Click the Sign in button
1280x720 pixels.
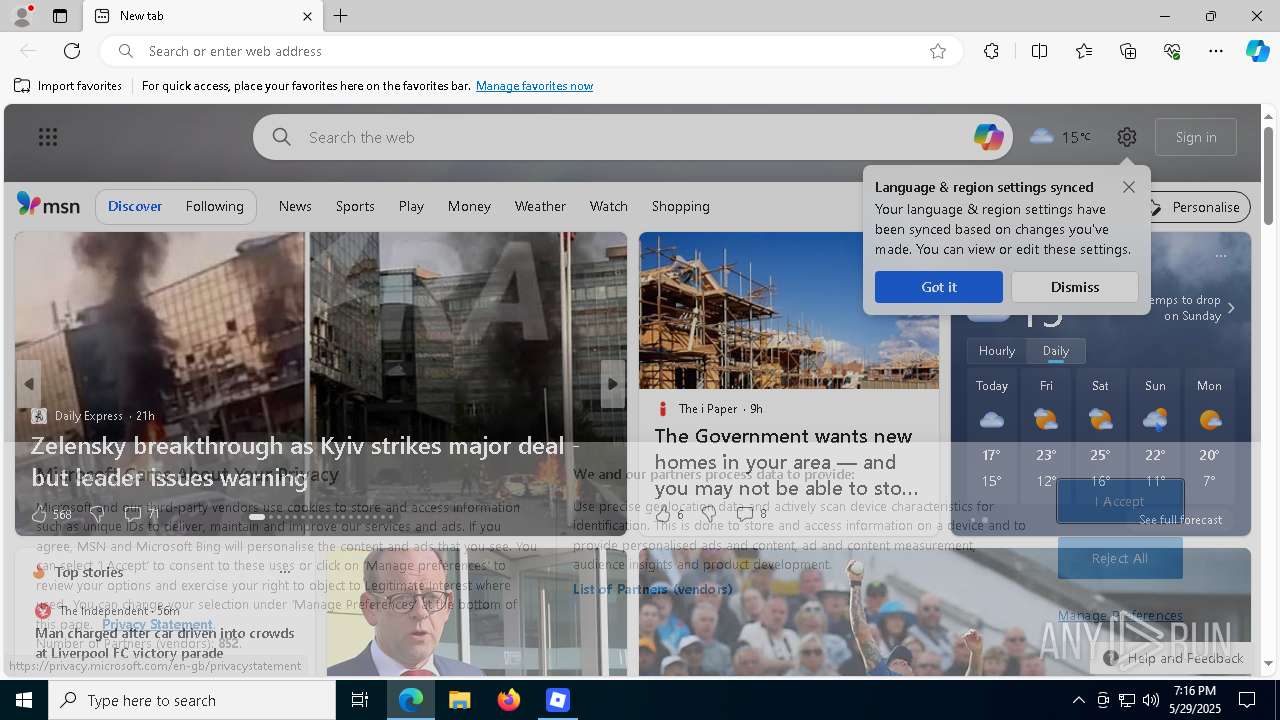pyautogui.click(x=1196, y=137)
